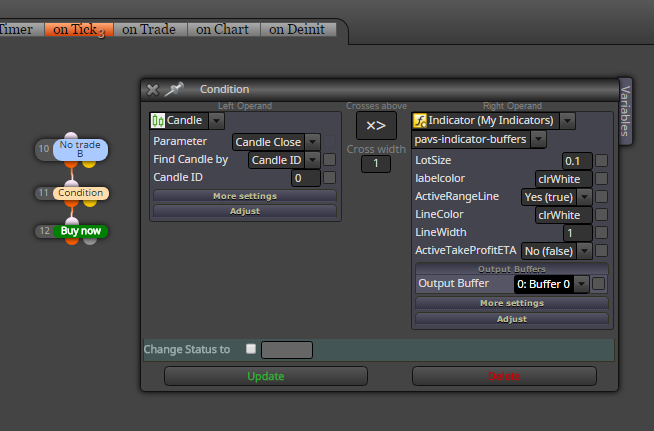Toggle checkbox beside ActiveRangeLine
The width and height of the screenshot is (654, 431).
pyautogui.click(x=601, y=197)
